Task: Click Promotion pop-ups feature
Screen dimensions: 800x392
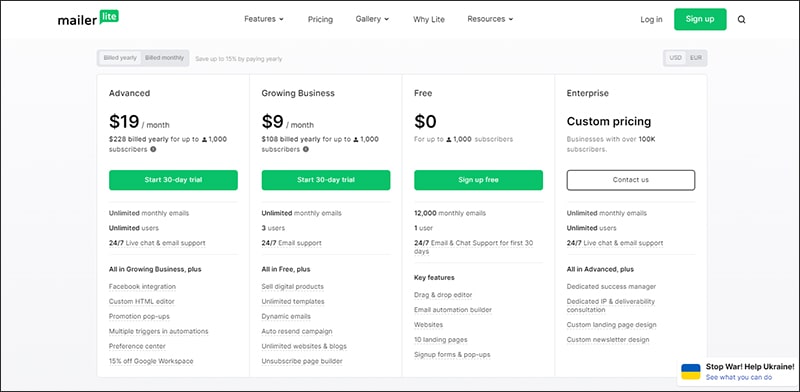Action: 139,316
